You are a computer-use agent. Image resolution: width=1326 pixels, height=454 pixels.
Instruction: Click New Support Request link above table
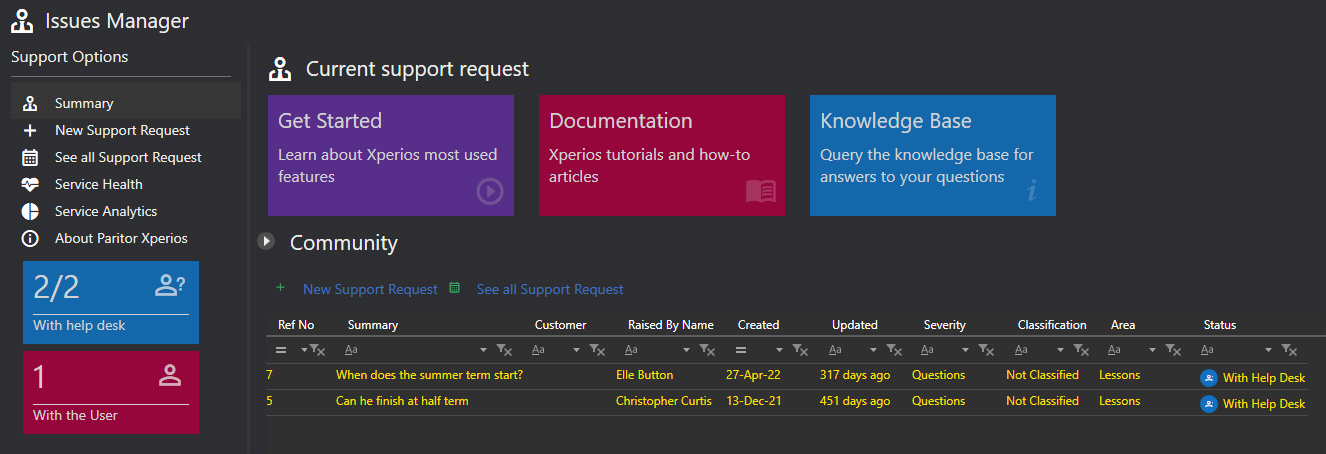point(370,289)
